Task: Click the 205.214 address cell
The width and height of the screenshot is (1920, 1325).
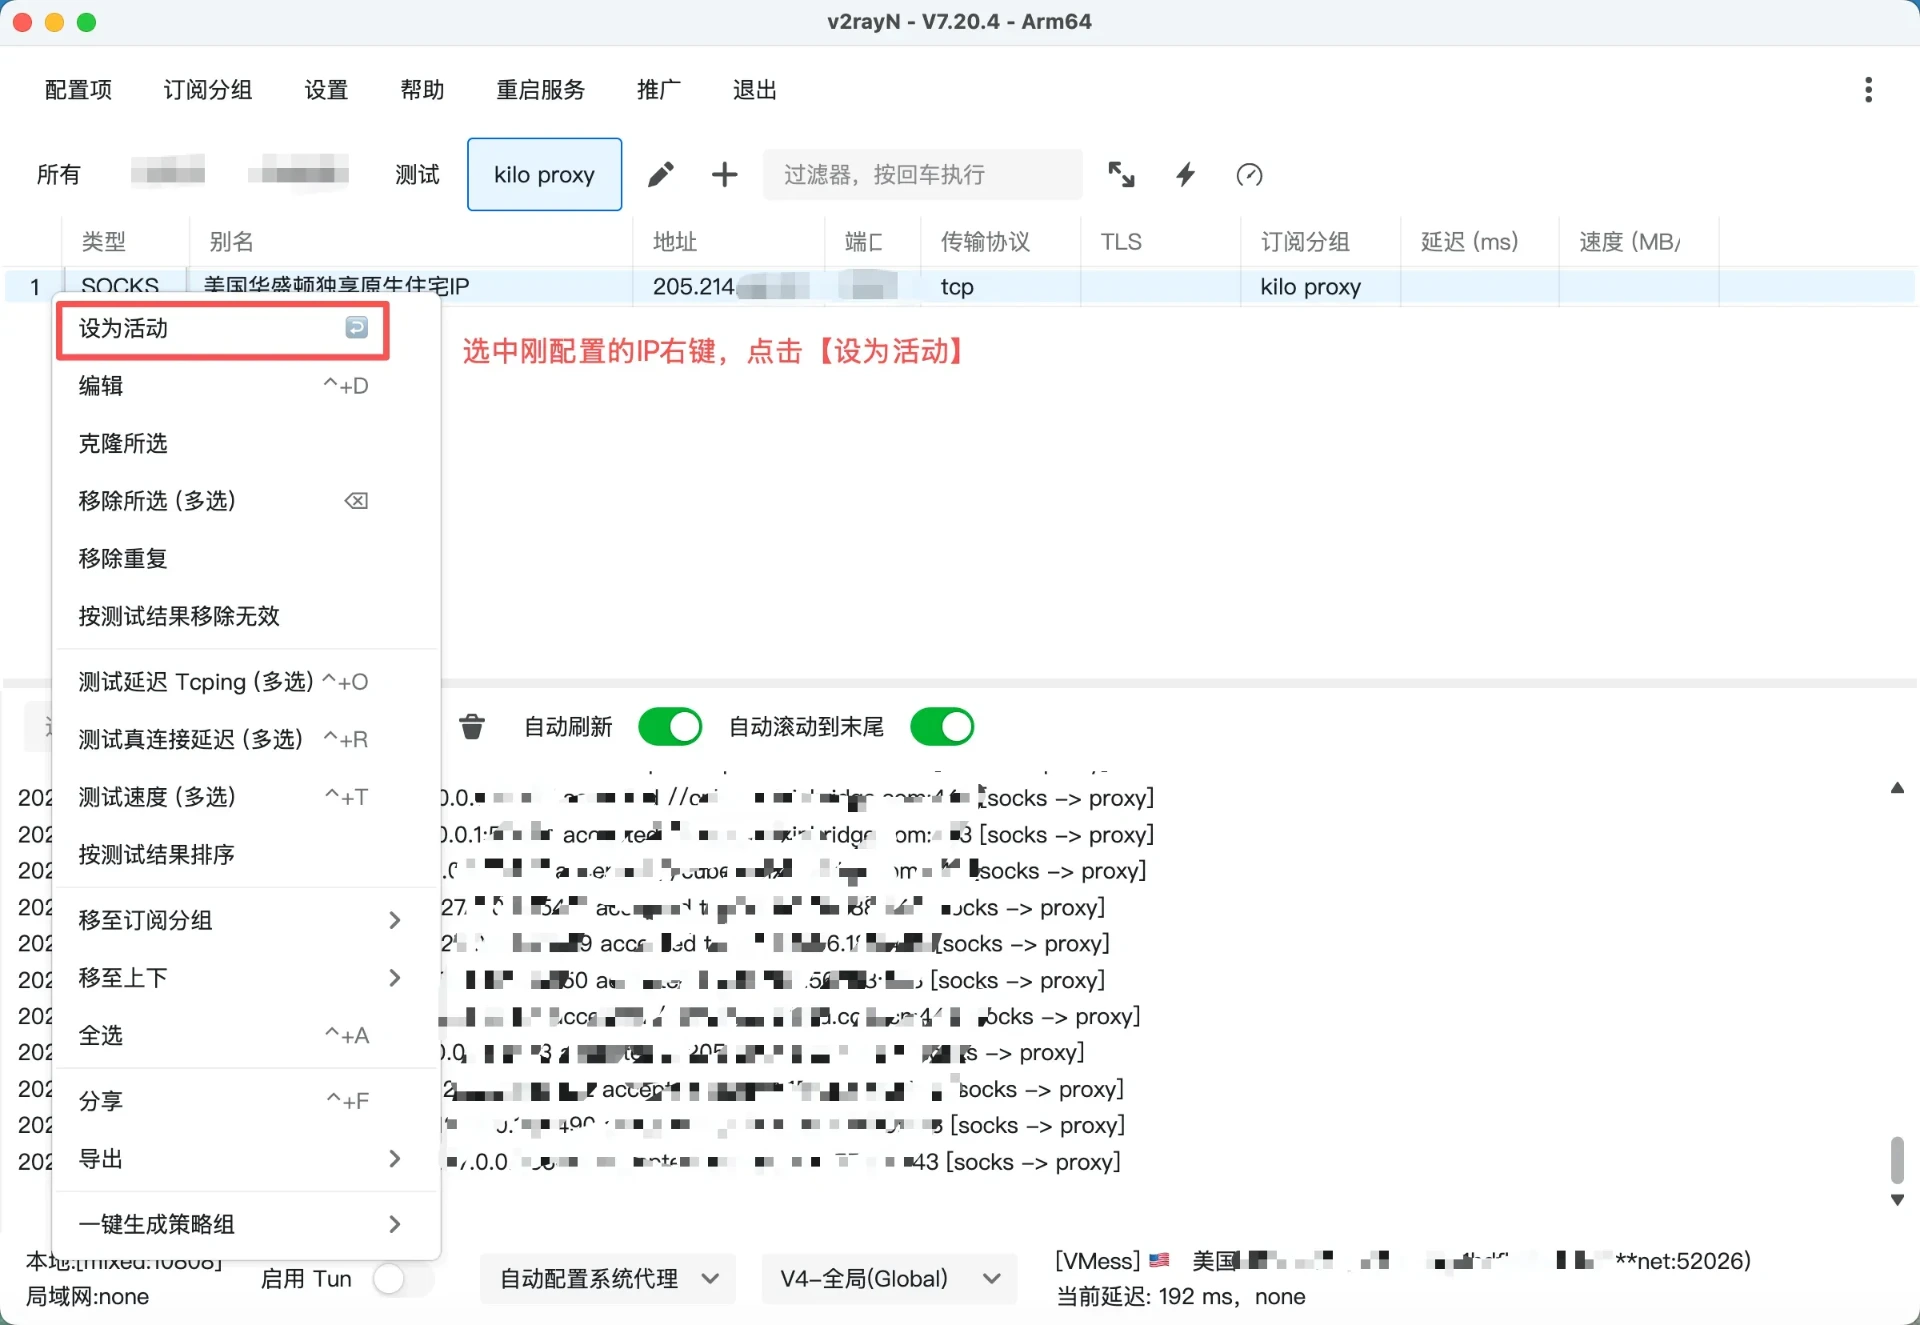Action: [x=729, y=287]
